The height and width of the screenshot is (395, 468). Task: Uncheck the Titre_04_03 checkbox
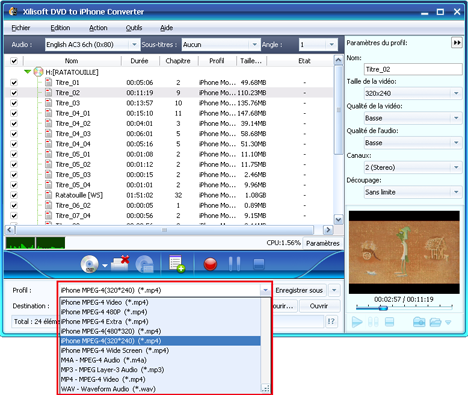click(14, 134)
